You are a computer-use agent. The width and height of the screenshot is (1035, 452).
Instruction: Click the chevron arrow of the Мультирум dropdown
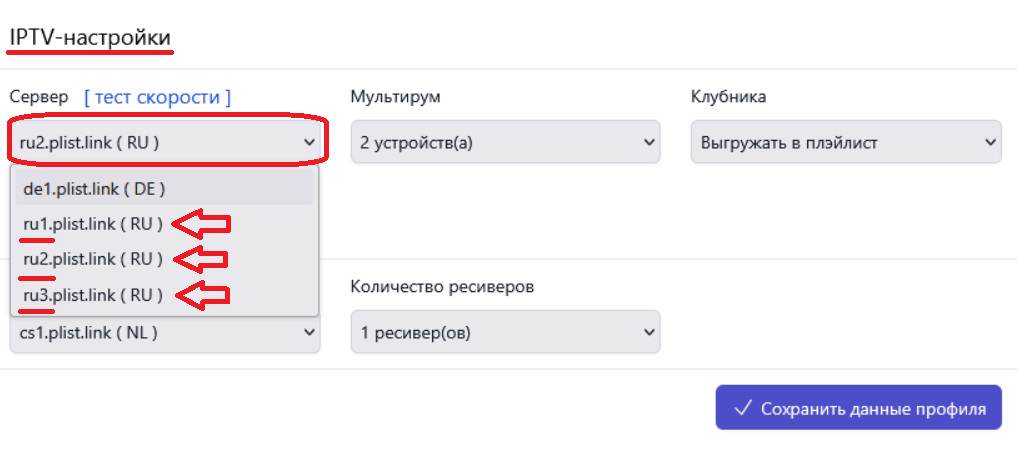point(649,142)
